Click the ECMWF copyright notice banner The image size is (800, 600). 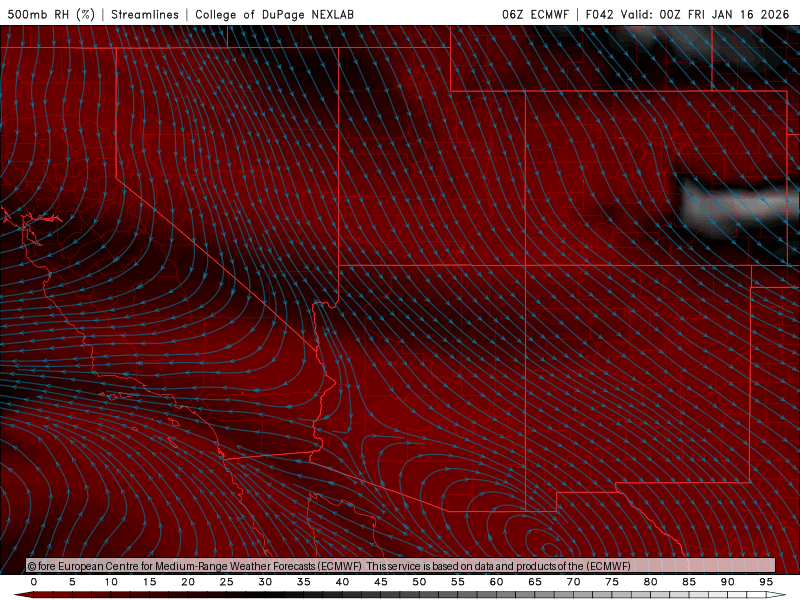pos(401,565)
